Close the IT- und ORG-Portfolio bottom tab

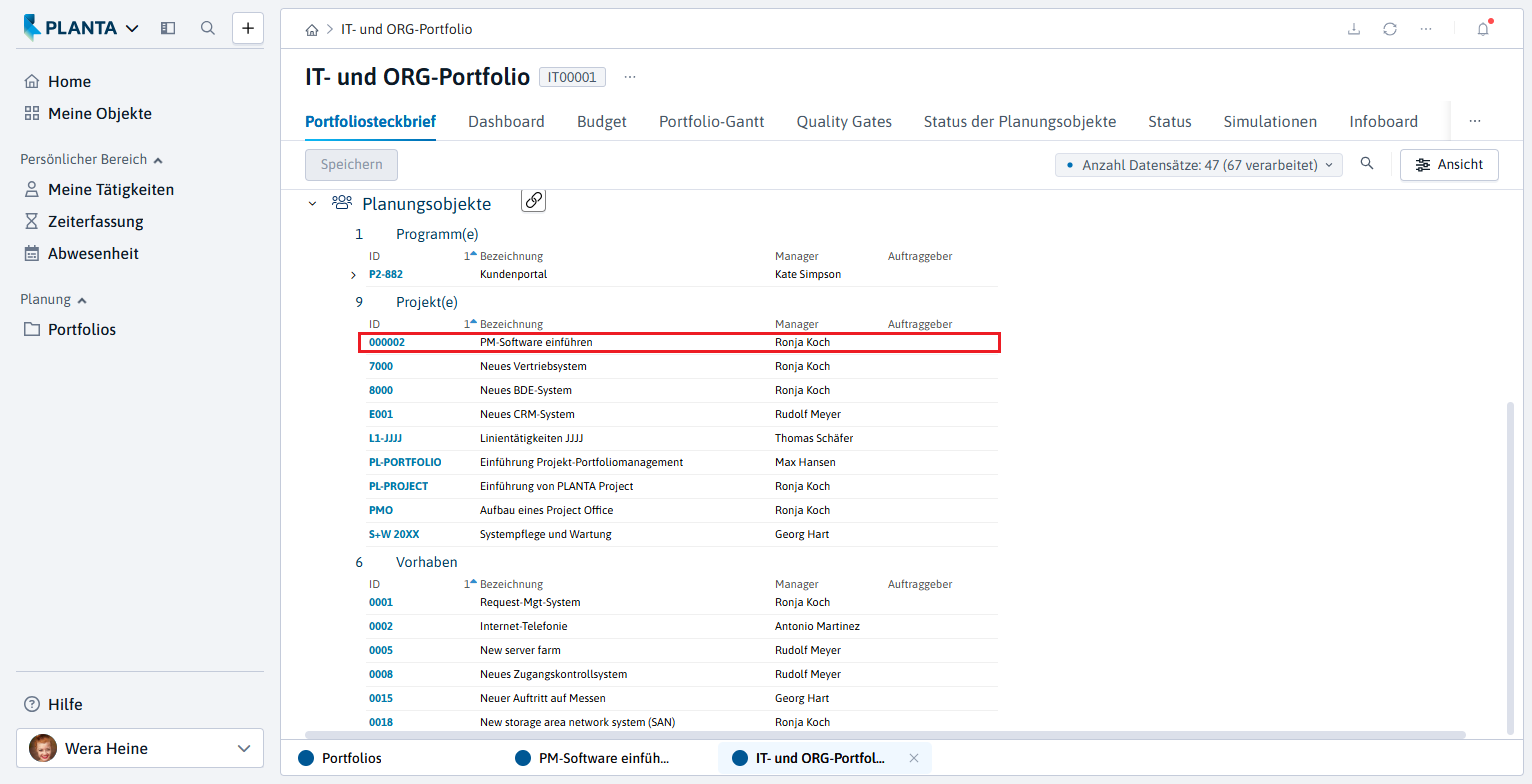(x=914, y=758)
